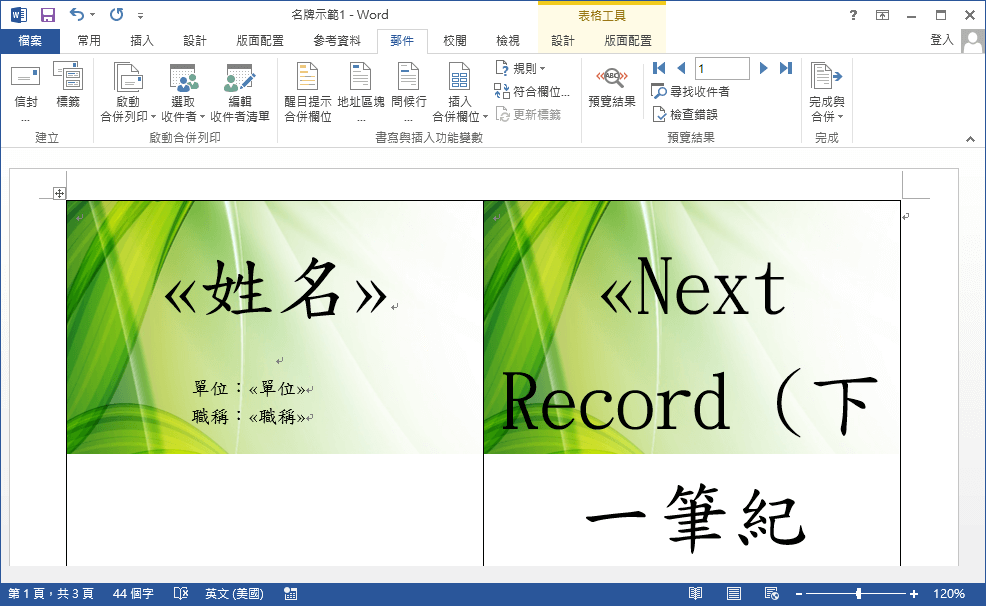Insert a 問候行 greeting line
The height and width of the screenshot is (606, 986).
pos(407,88)
